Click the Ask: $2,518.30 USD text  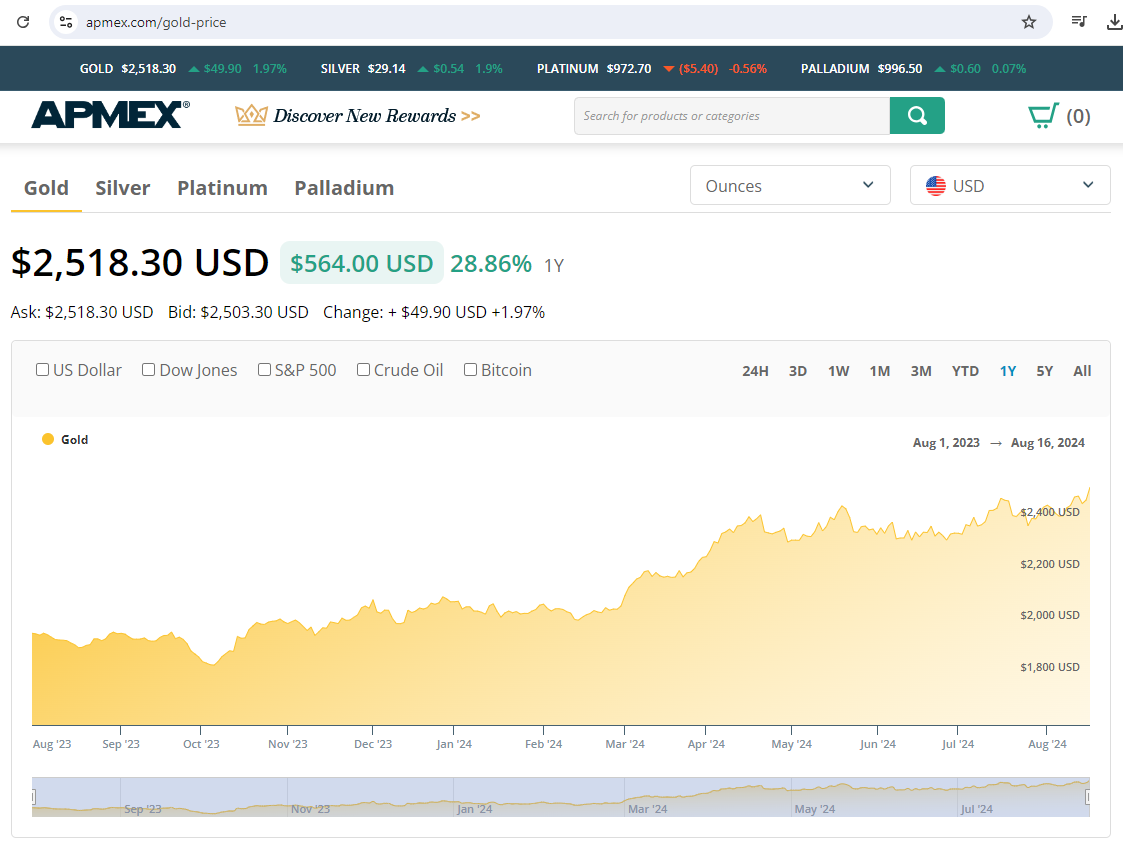point(82,312)
